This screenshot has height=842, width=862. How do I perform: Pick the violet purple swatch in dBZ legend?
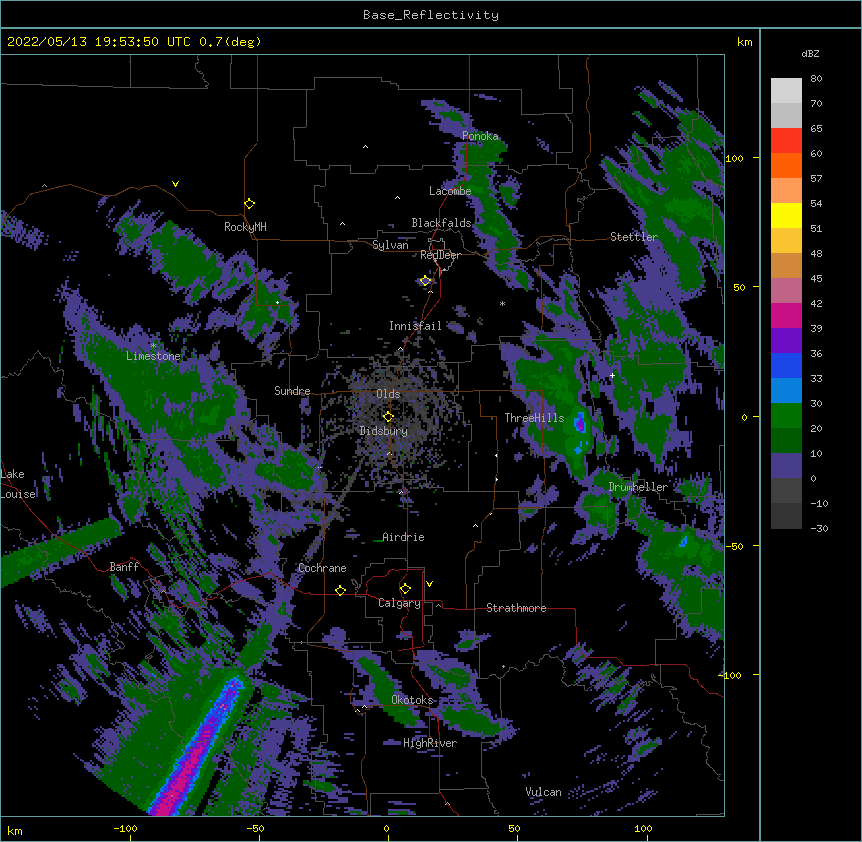click(x=786, y=340)
